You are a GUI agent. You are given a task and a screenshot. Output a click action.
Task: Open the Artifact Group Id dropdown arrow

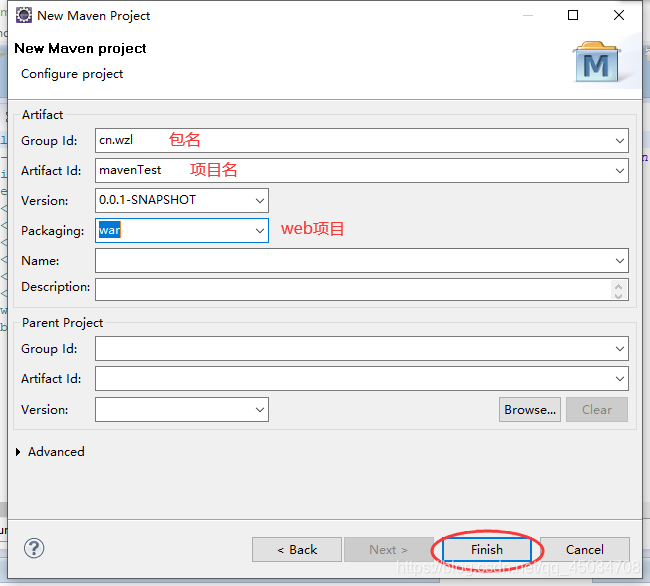coord(620,140)
